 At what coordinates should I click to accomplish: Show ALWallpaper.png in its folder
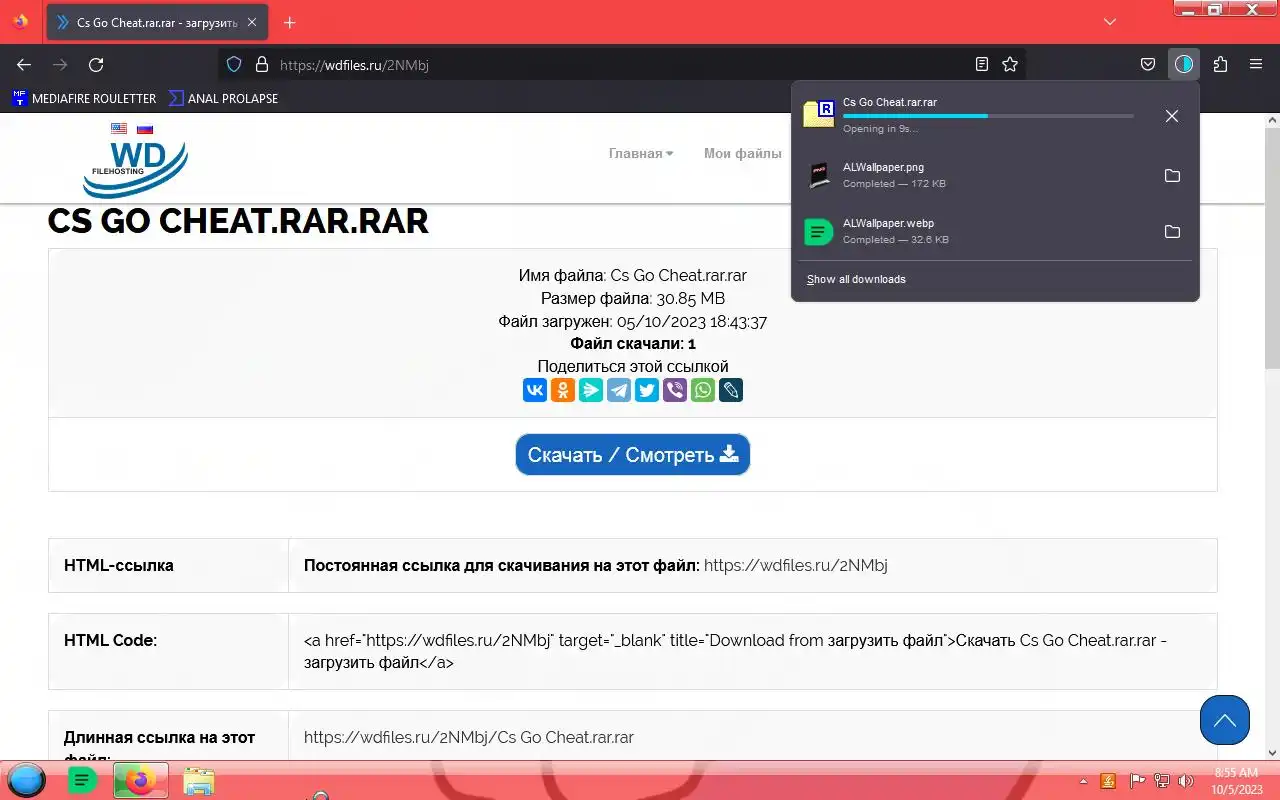click(x=1172, y=176)
